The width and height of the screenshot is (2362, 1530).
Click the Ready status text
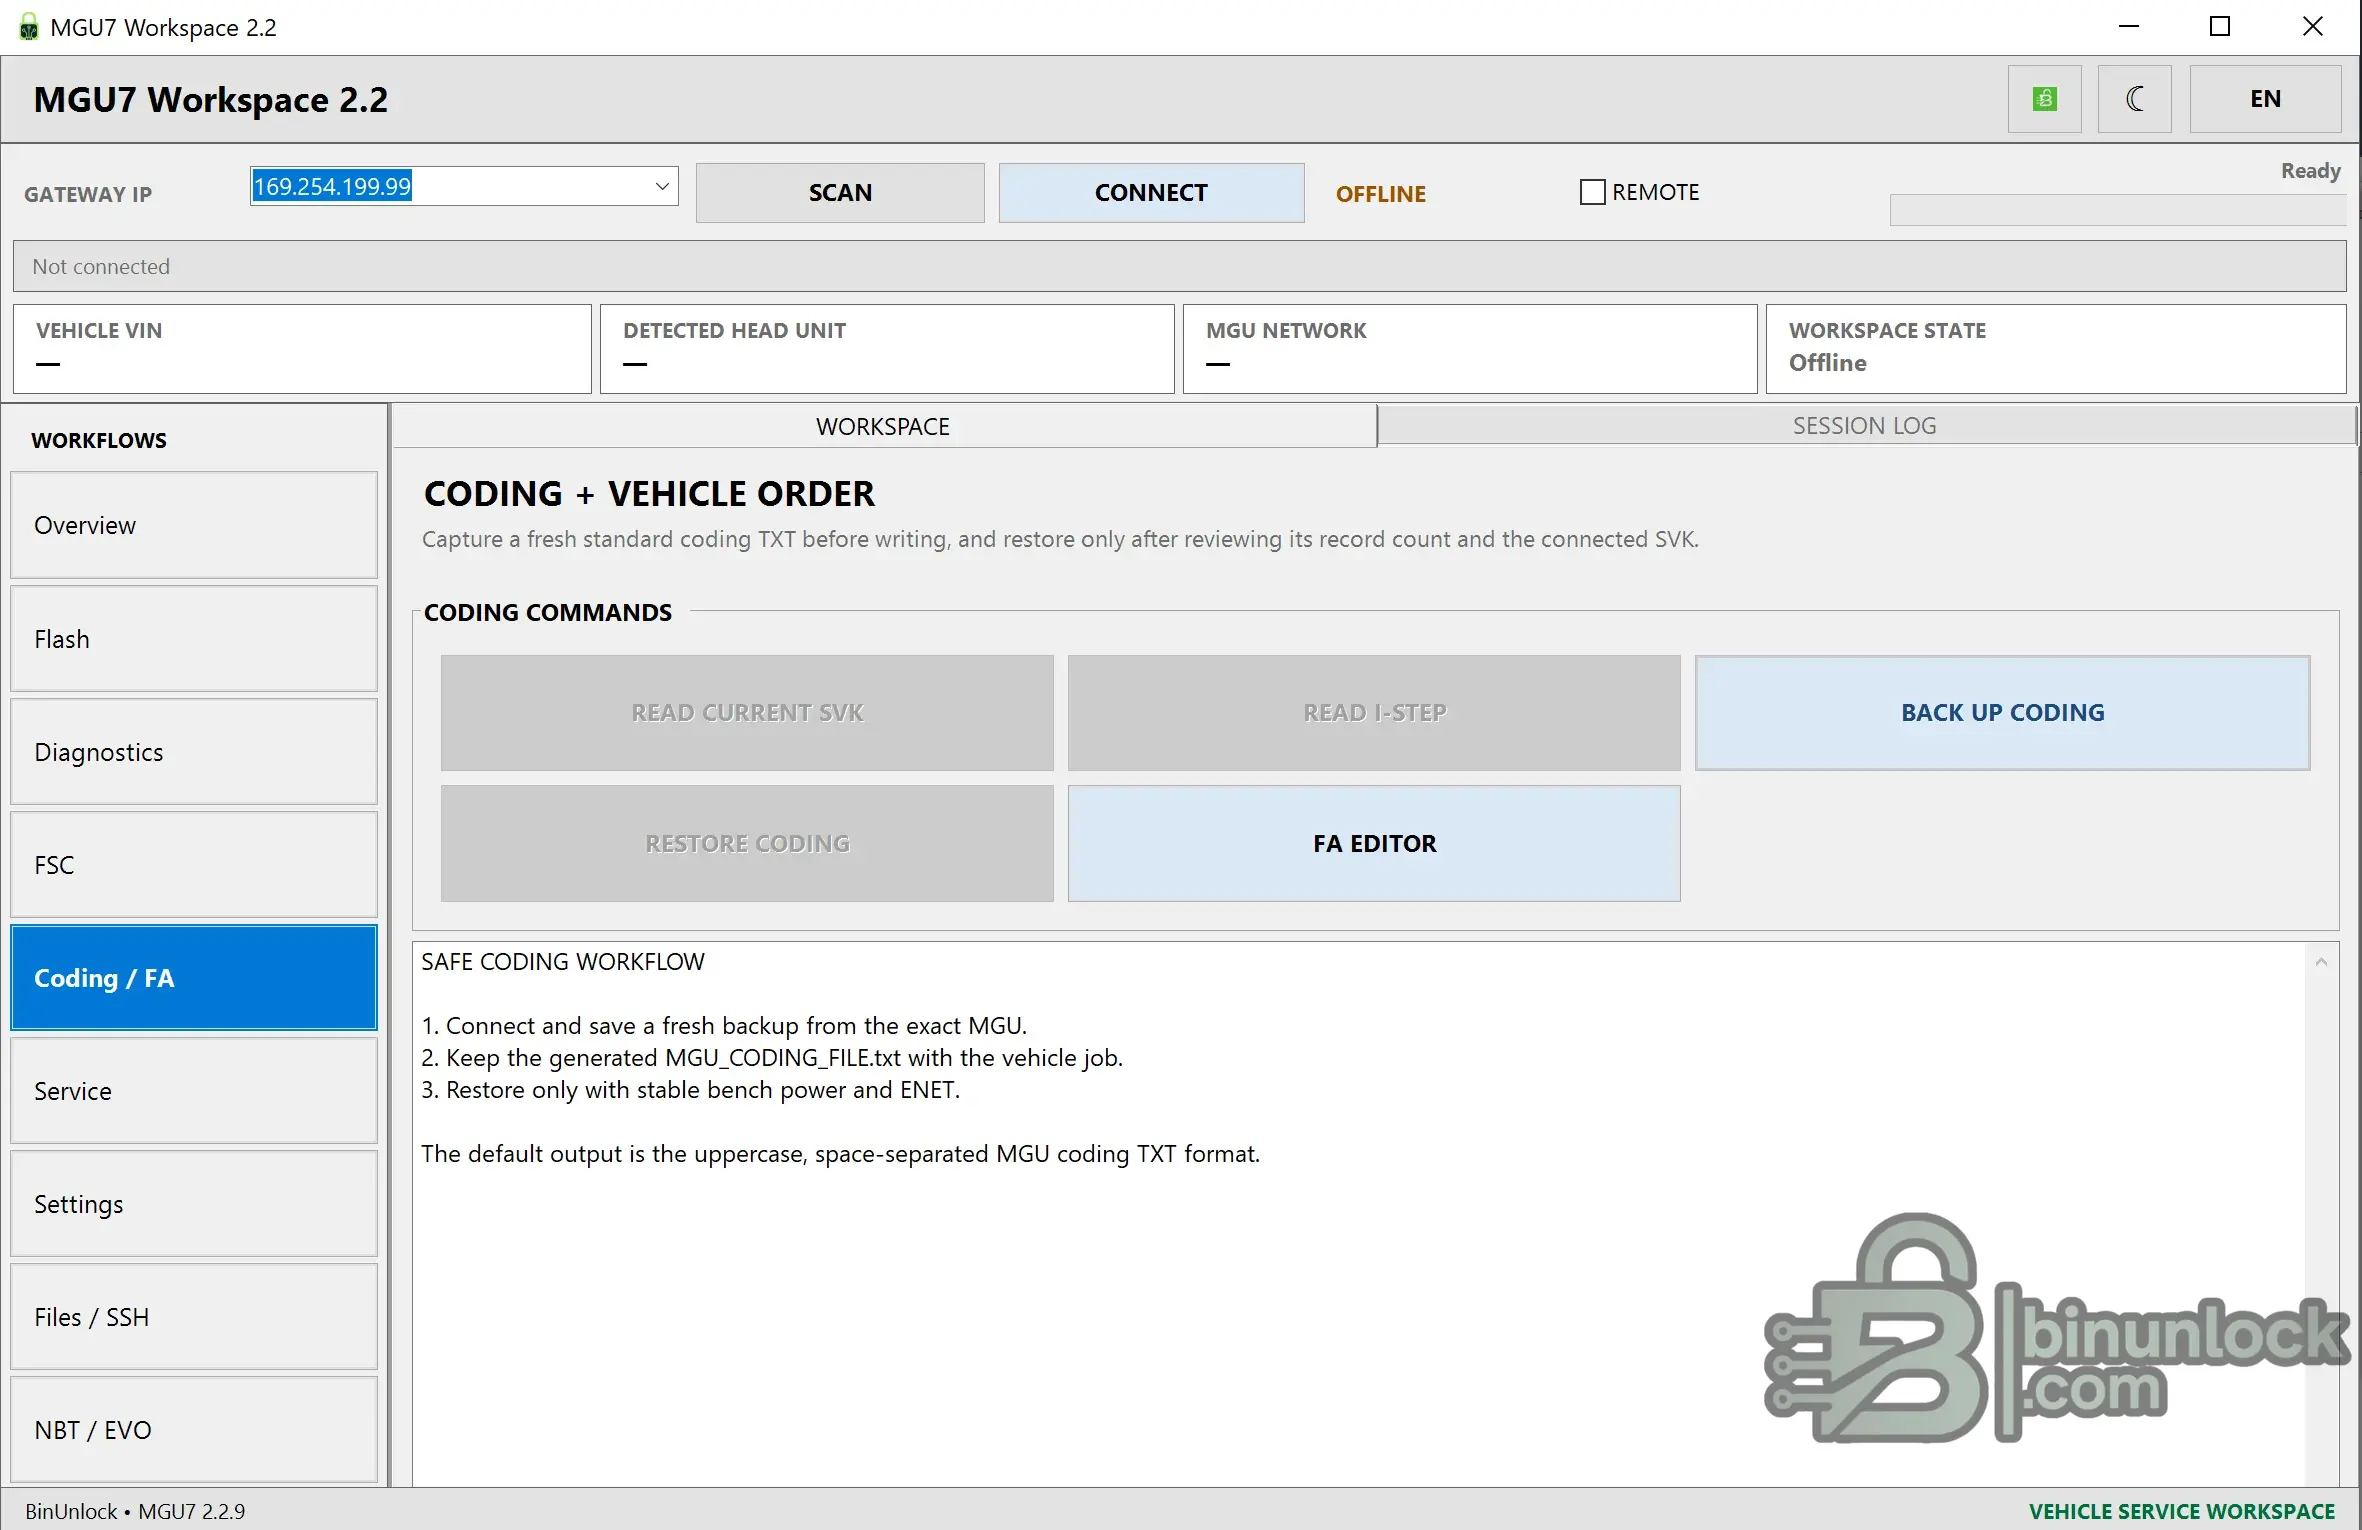(2310, 171)
